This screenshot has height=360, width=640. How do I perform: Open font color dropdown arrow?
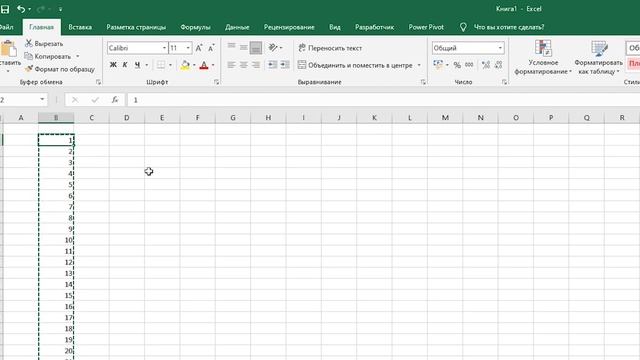[x=213, y=65]
